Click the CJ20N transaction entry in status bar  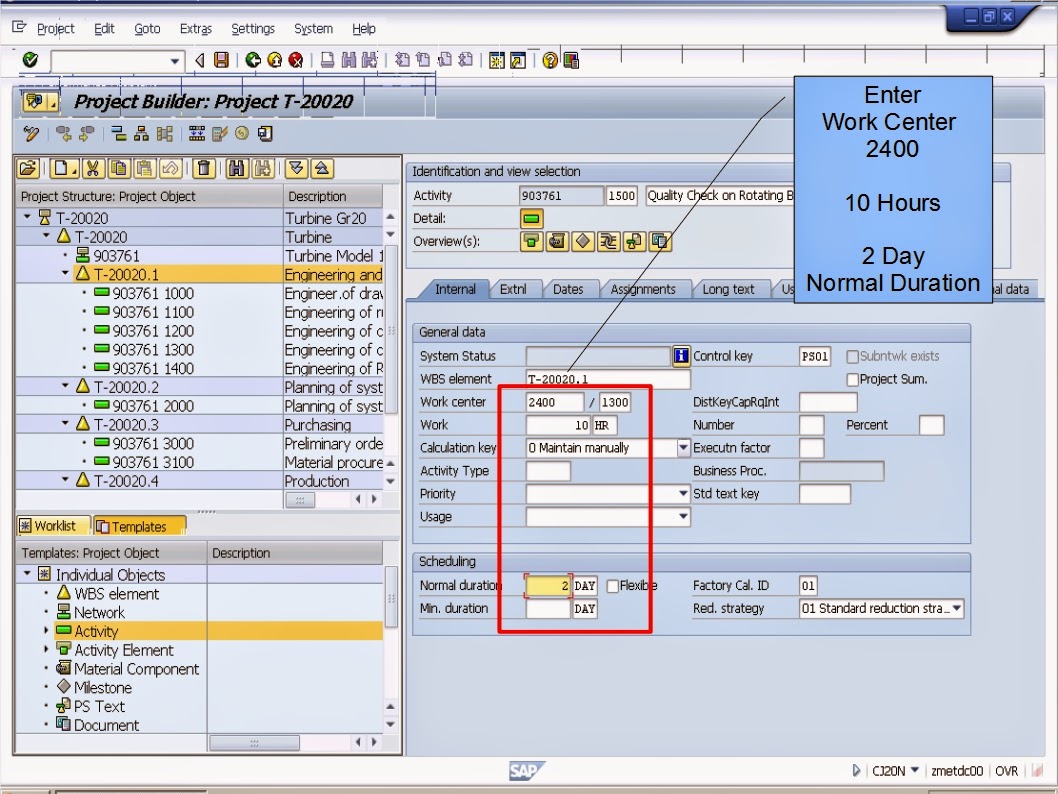coord(886,771)
